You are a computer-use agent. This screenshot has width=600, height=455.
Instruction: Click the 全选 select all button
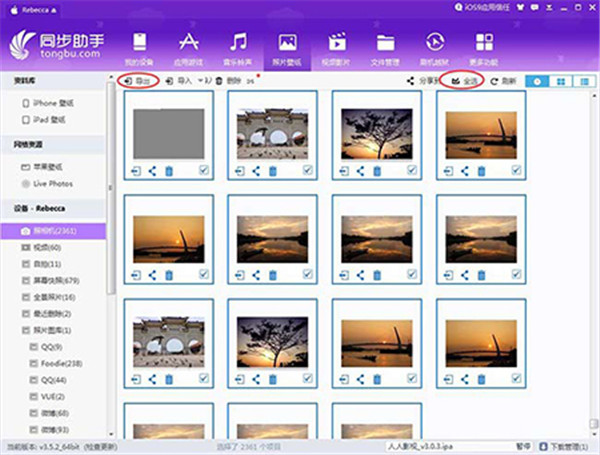[x=463, y=79]
